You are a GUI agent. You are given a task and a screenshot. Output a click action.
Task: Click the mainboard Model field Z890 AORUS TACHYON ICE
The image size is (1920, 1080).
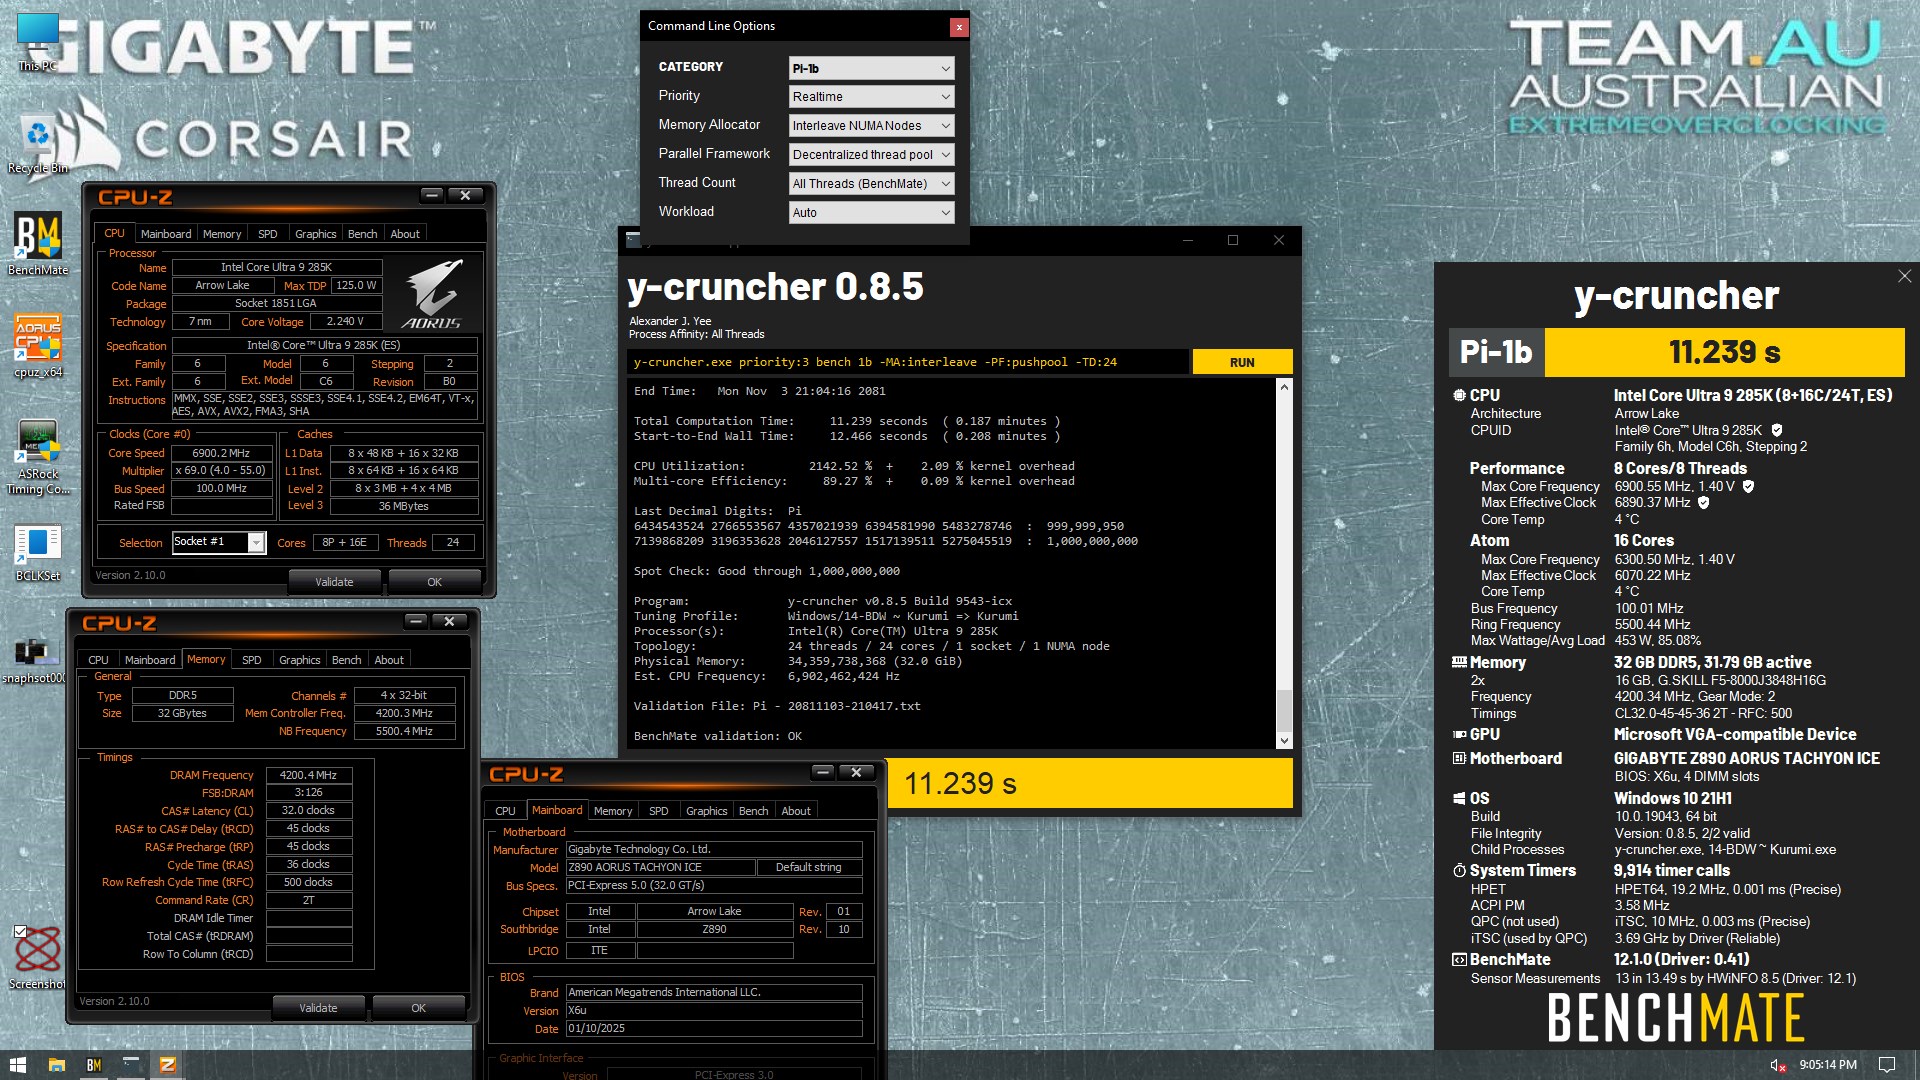point(660,867)
